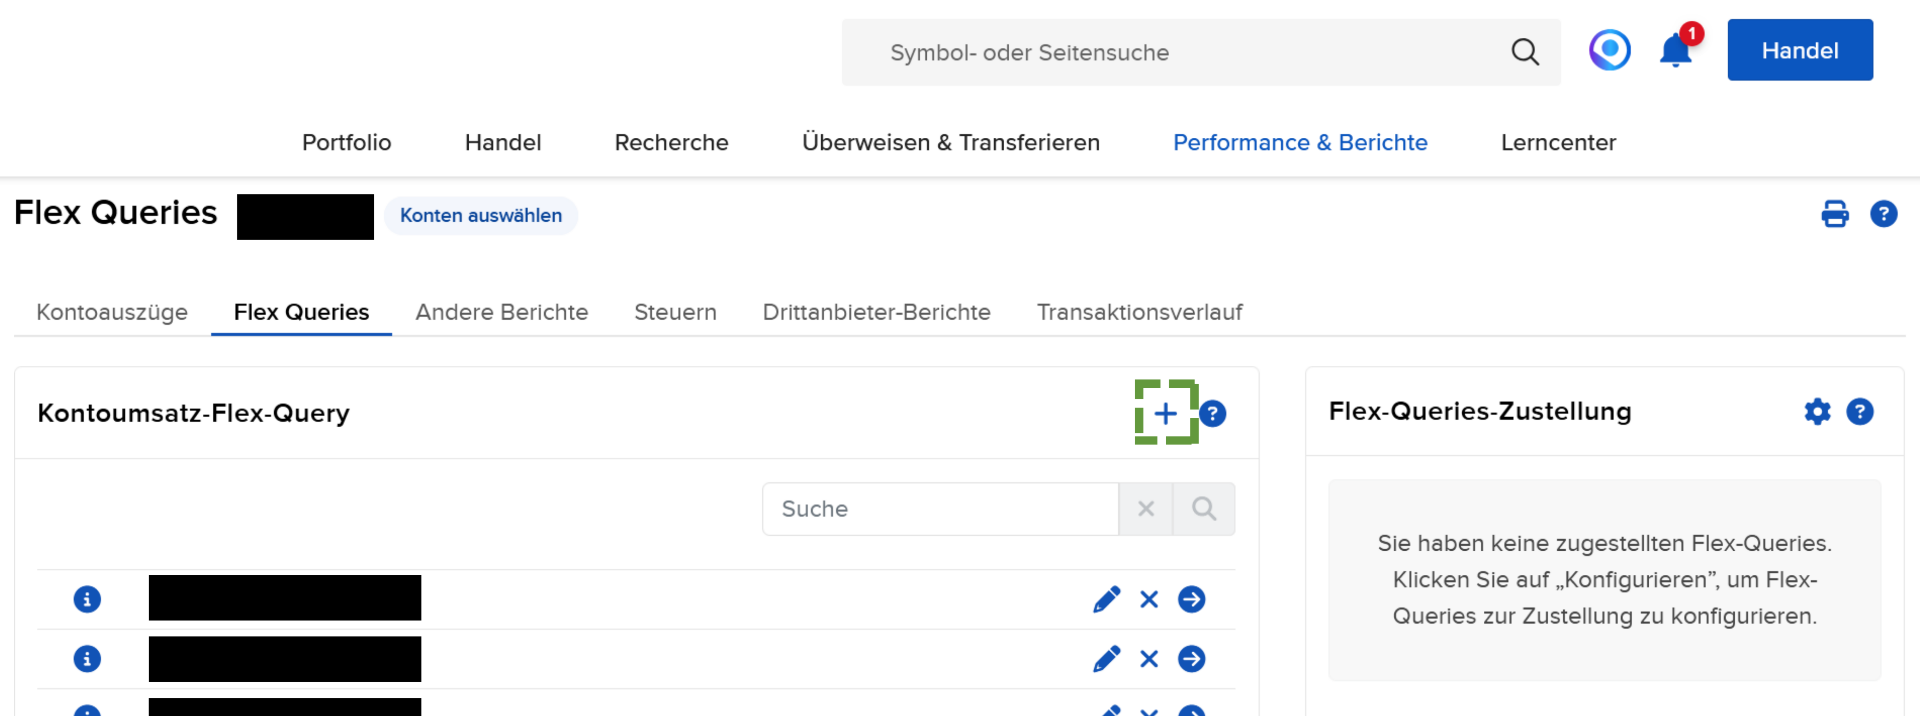
Task: Click the magnifier icon in the symbol search bar
Action: click(1525, 52)
